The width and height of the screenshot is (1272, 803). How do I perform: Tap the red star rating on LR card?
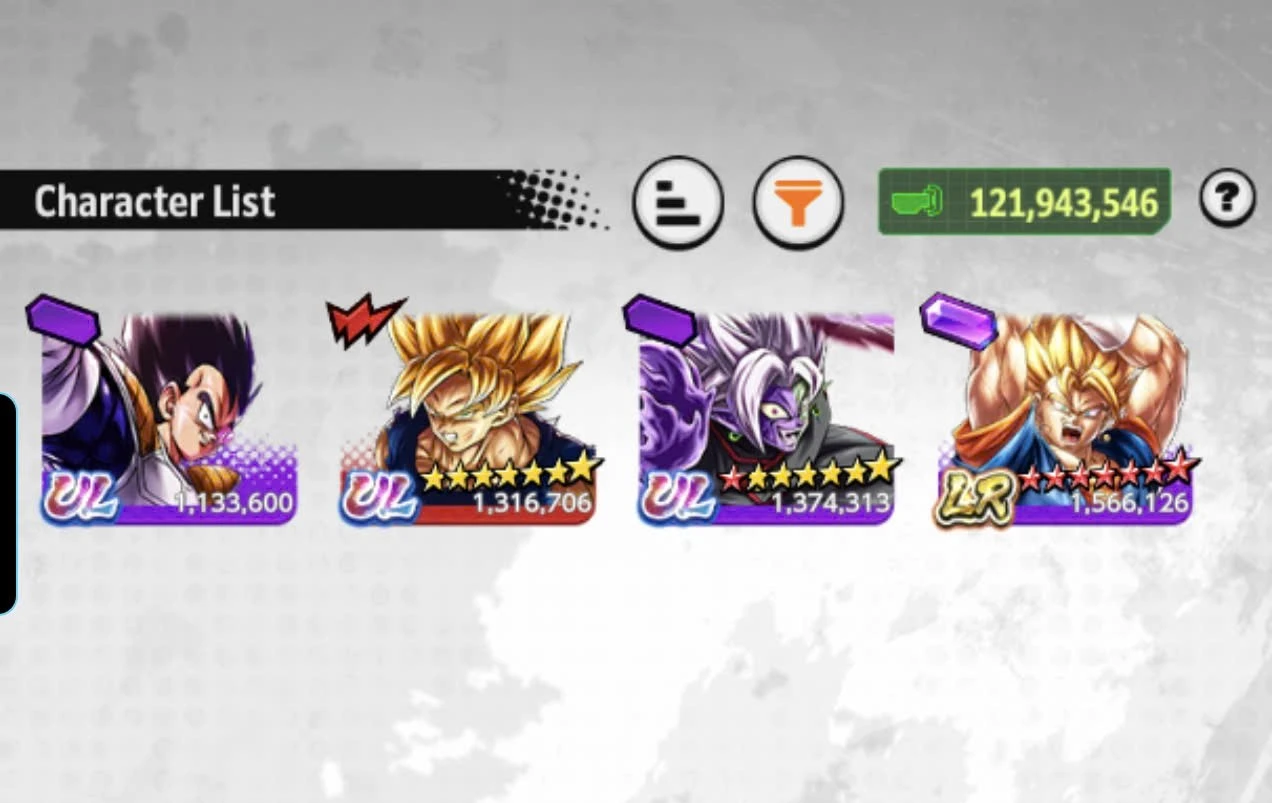pyautogui.click(x=1108, y=468)
